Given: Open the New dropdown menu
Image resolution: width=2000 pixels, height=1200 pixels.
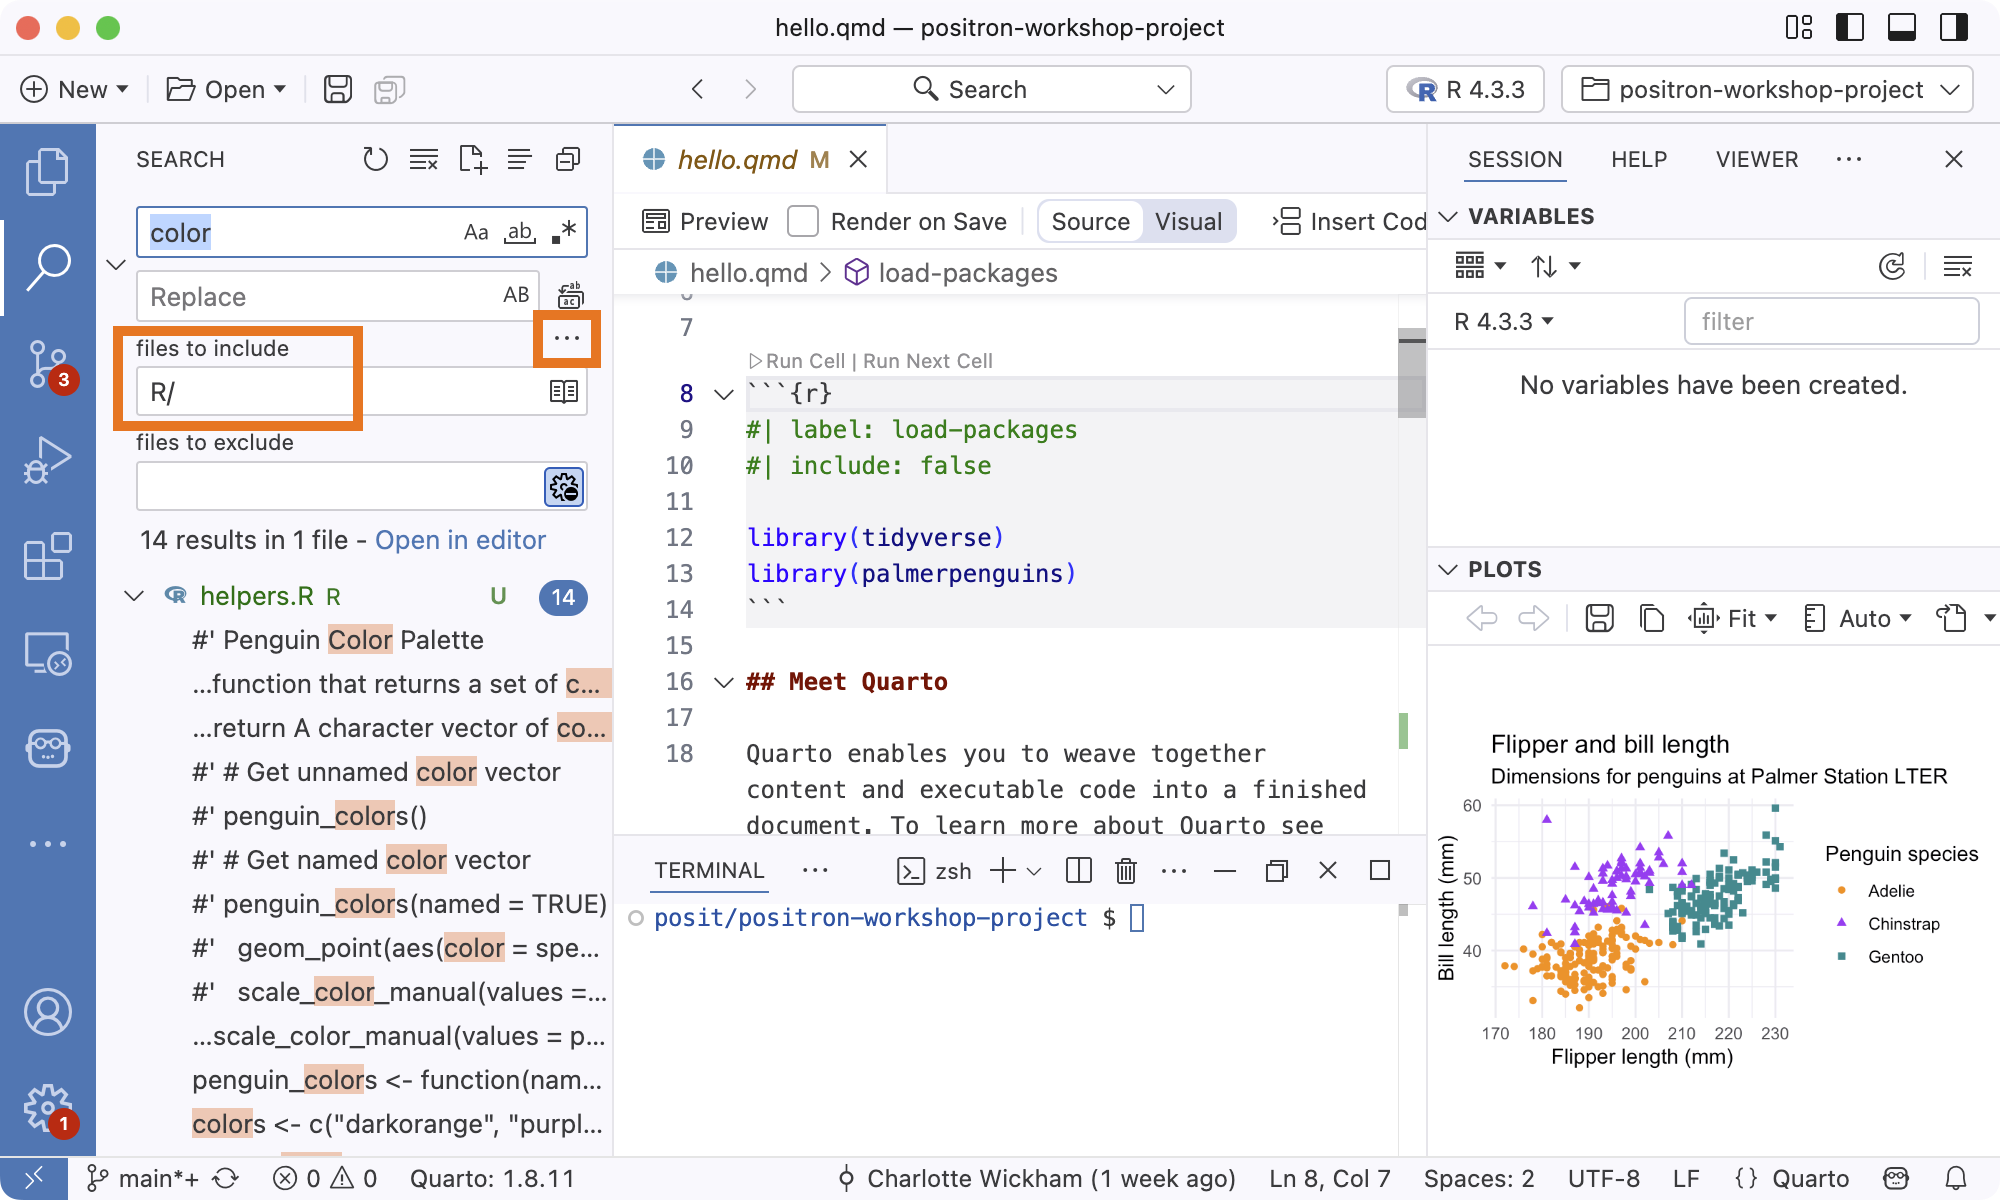Looking at the screenshot, I should click(75, 89).
